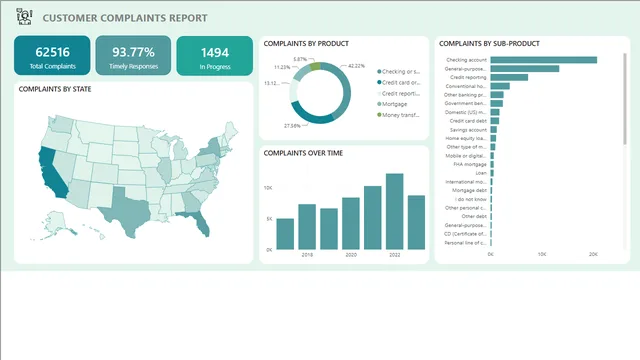Select the Conventional ho... bar
Image resolution: width=640 pixels, height=360 pixels.
[x=500, y=86]
